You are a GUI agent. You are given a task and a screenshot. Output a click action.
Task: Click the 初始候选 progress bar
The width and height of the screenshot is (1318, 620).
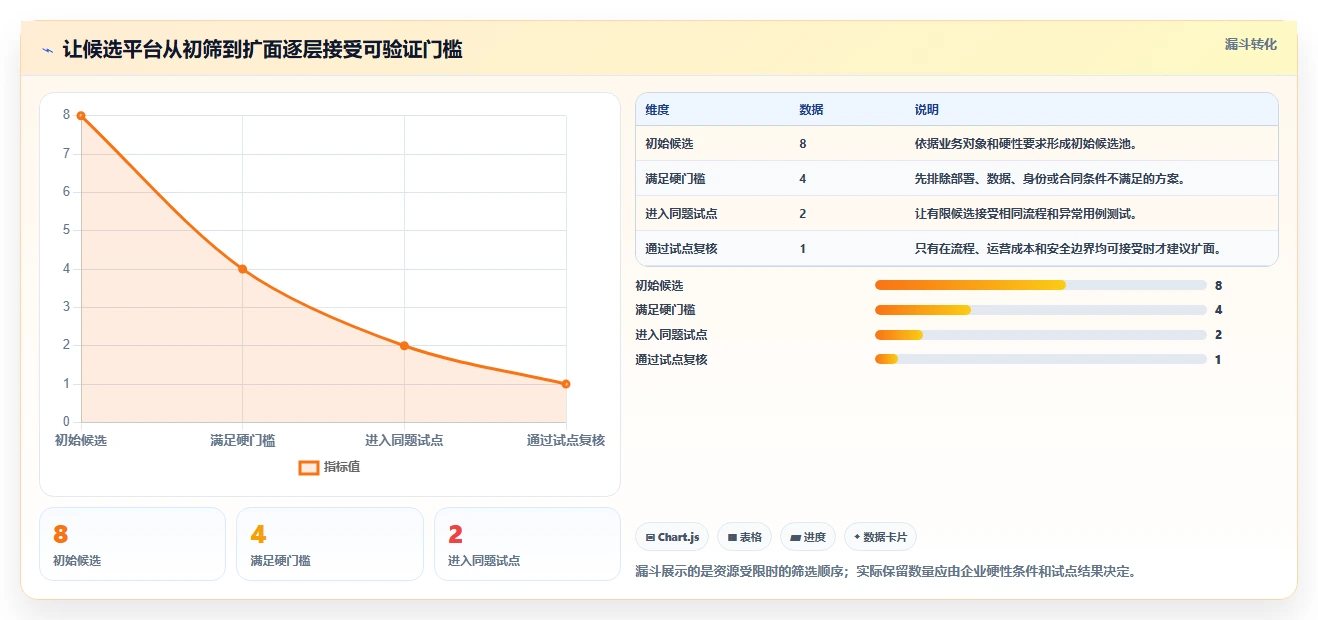[1041, 285]
